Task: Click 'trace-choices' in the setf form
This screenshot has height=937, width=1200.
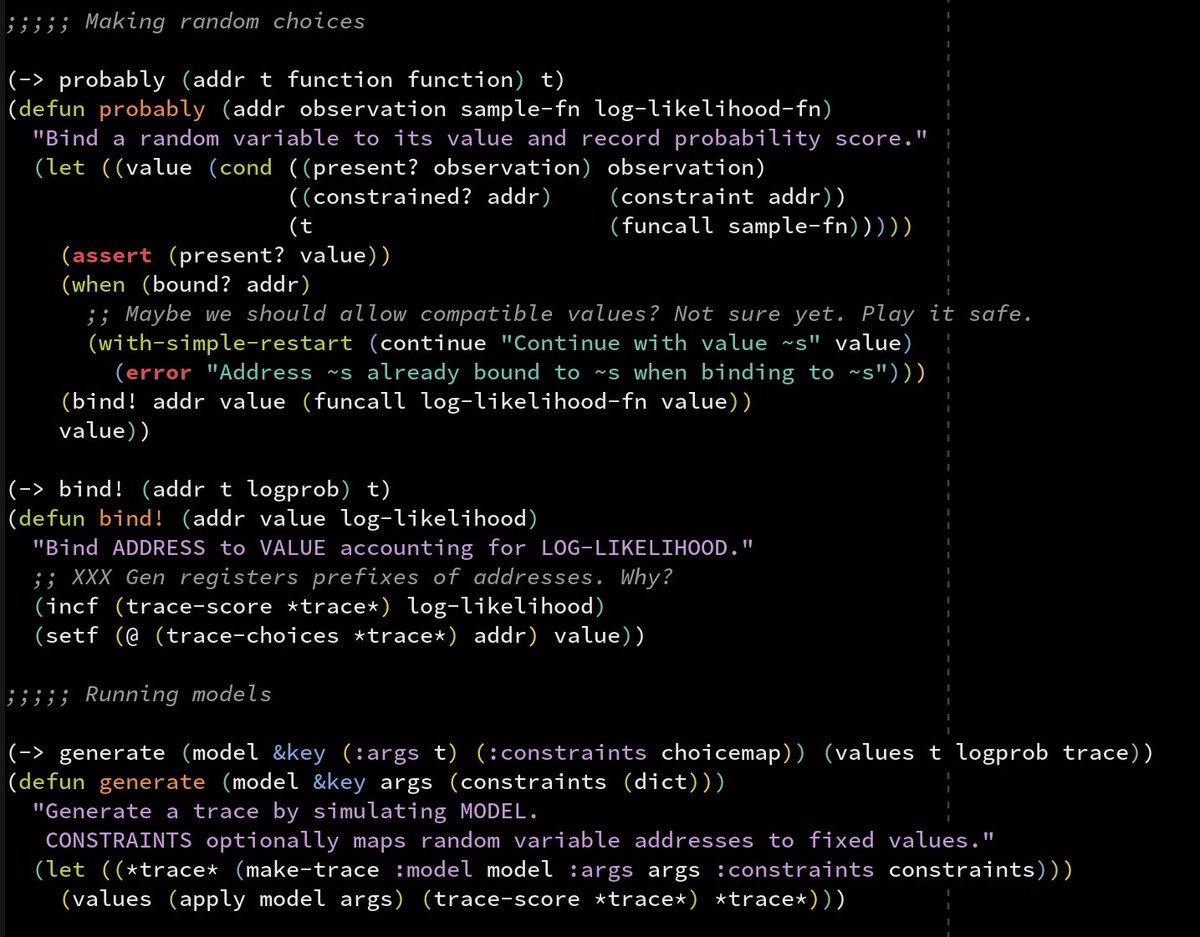Action: pos(253,635)
